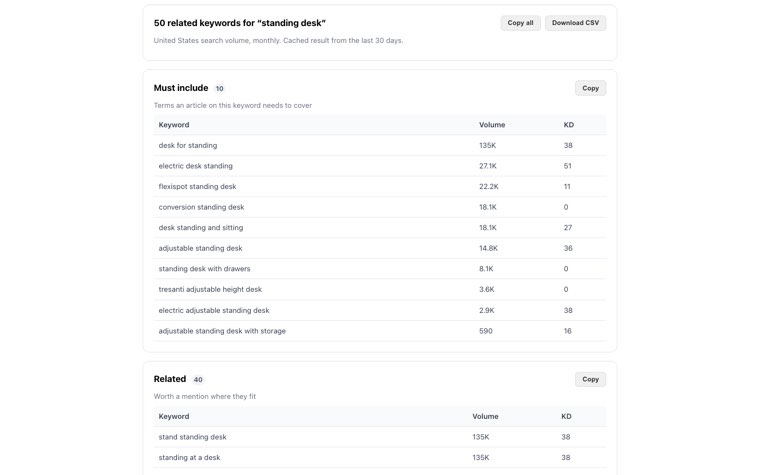Click keyword "electric desk standing"
Image resolution: width=760 pixels, height=475 pixels.
[x=195, y=166]
